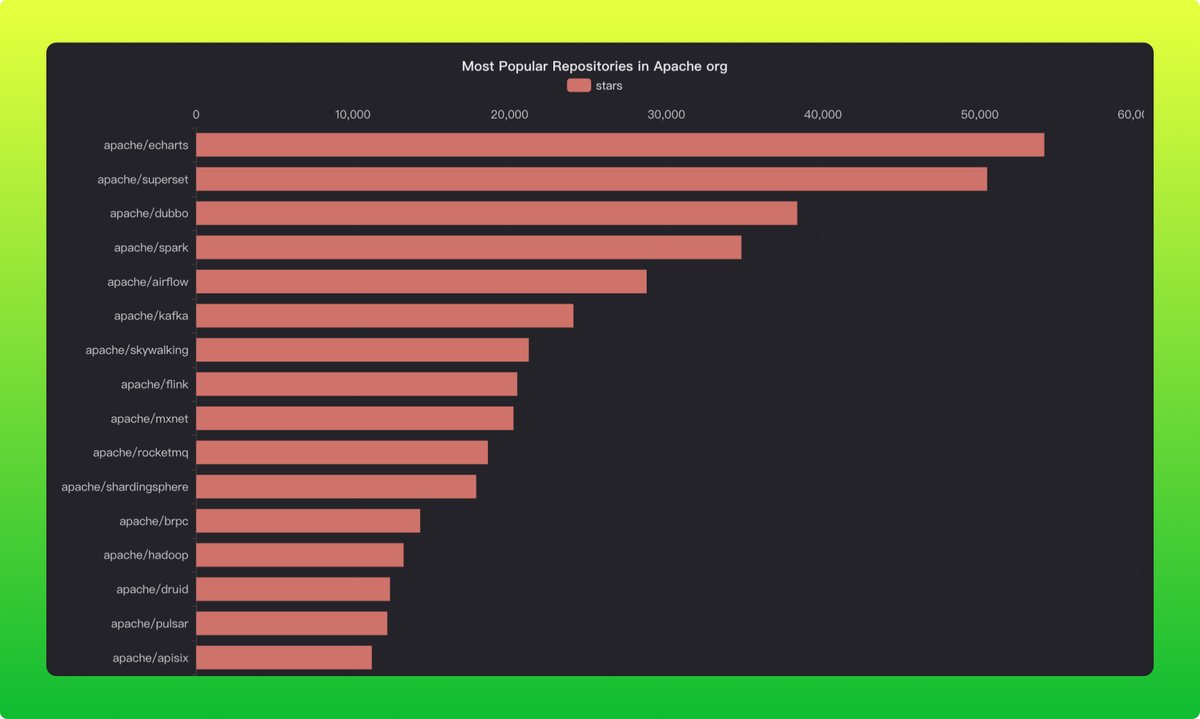The width and height of the screenshot is (1200, 719).
Task: Click the apache/superset bar
Action: (591, 179)
